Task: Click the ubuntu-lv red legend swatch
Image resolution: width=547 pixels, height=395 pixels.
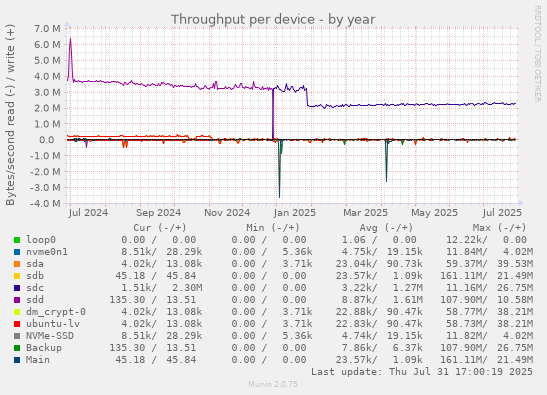Action: 17,324
